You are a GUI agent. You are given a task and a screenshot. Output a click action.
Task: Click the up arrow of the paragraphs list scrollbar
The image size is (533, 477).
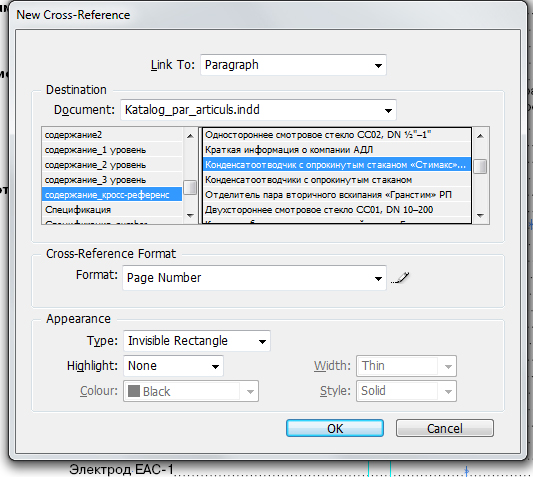pyautogui.click(x=480, y=136)
